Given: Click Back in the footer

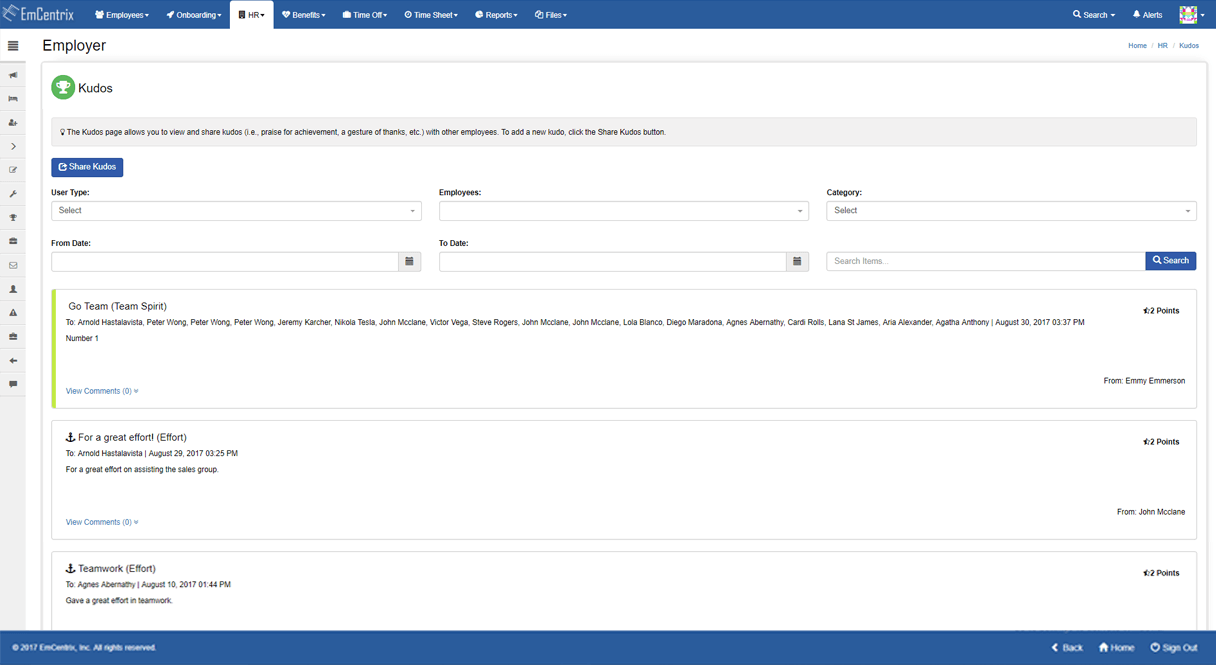Looking at the screenshot, I should click(x=1067, y=648).
